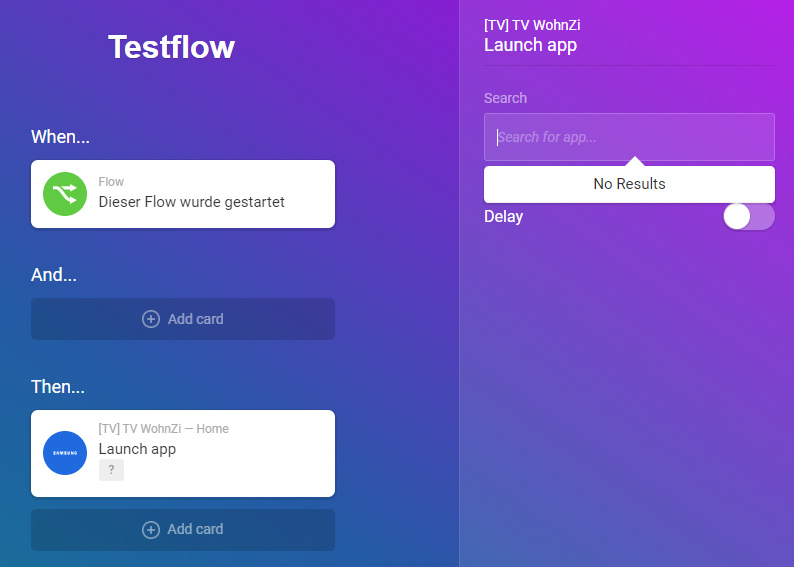Click the Search label above the field
Viewport: 794px width, 567px height.
pos(505,98)
